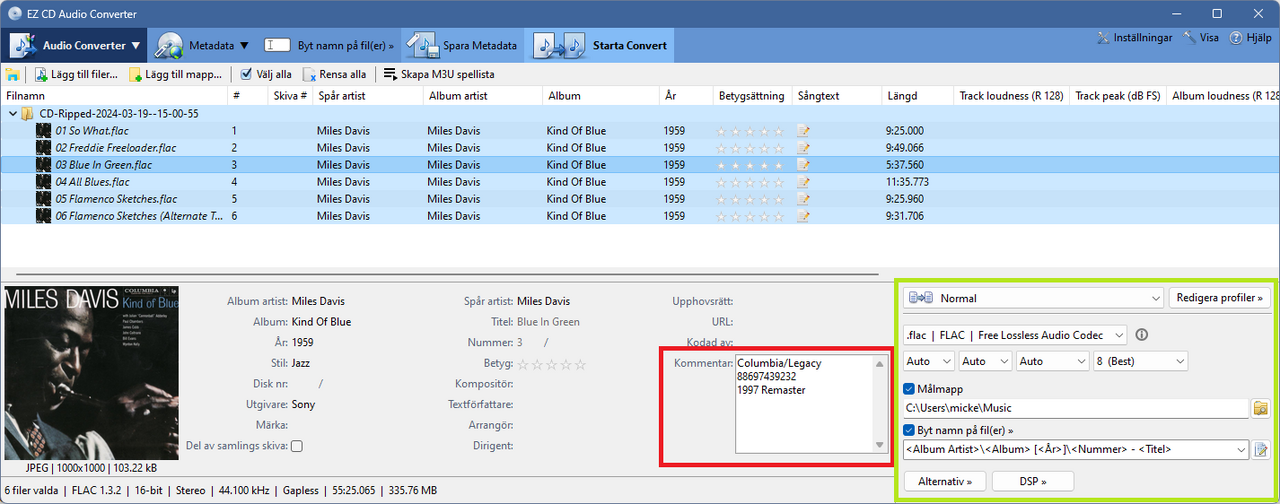
Task: Click the DSP » button
Action: [x=1033, y=481]
